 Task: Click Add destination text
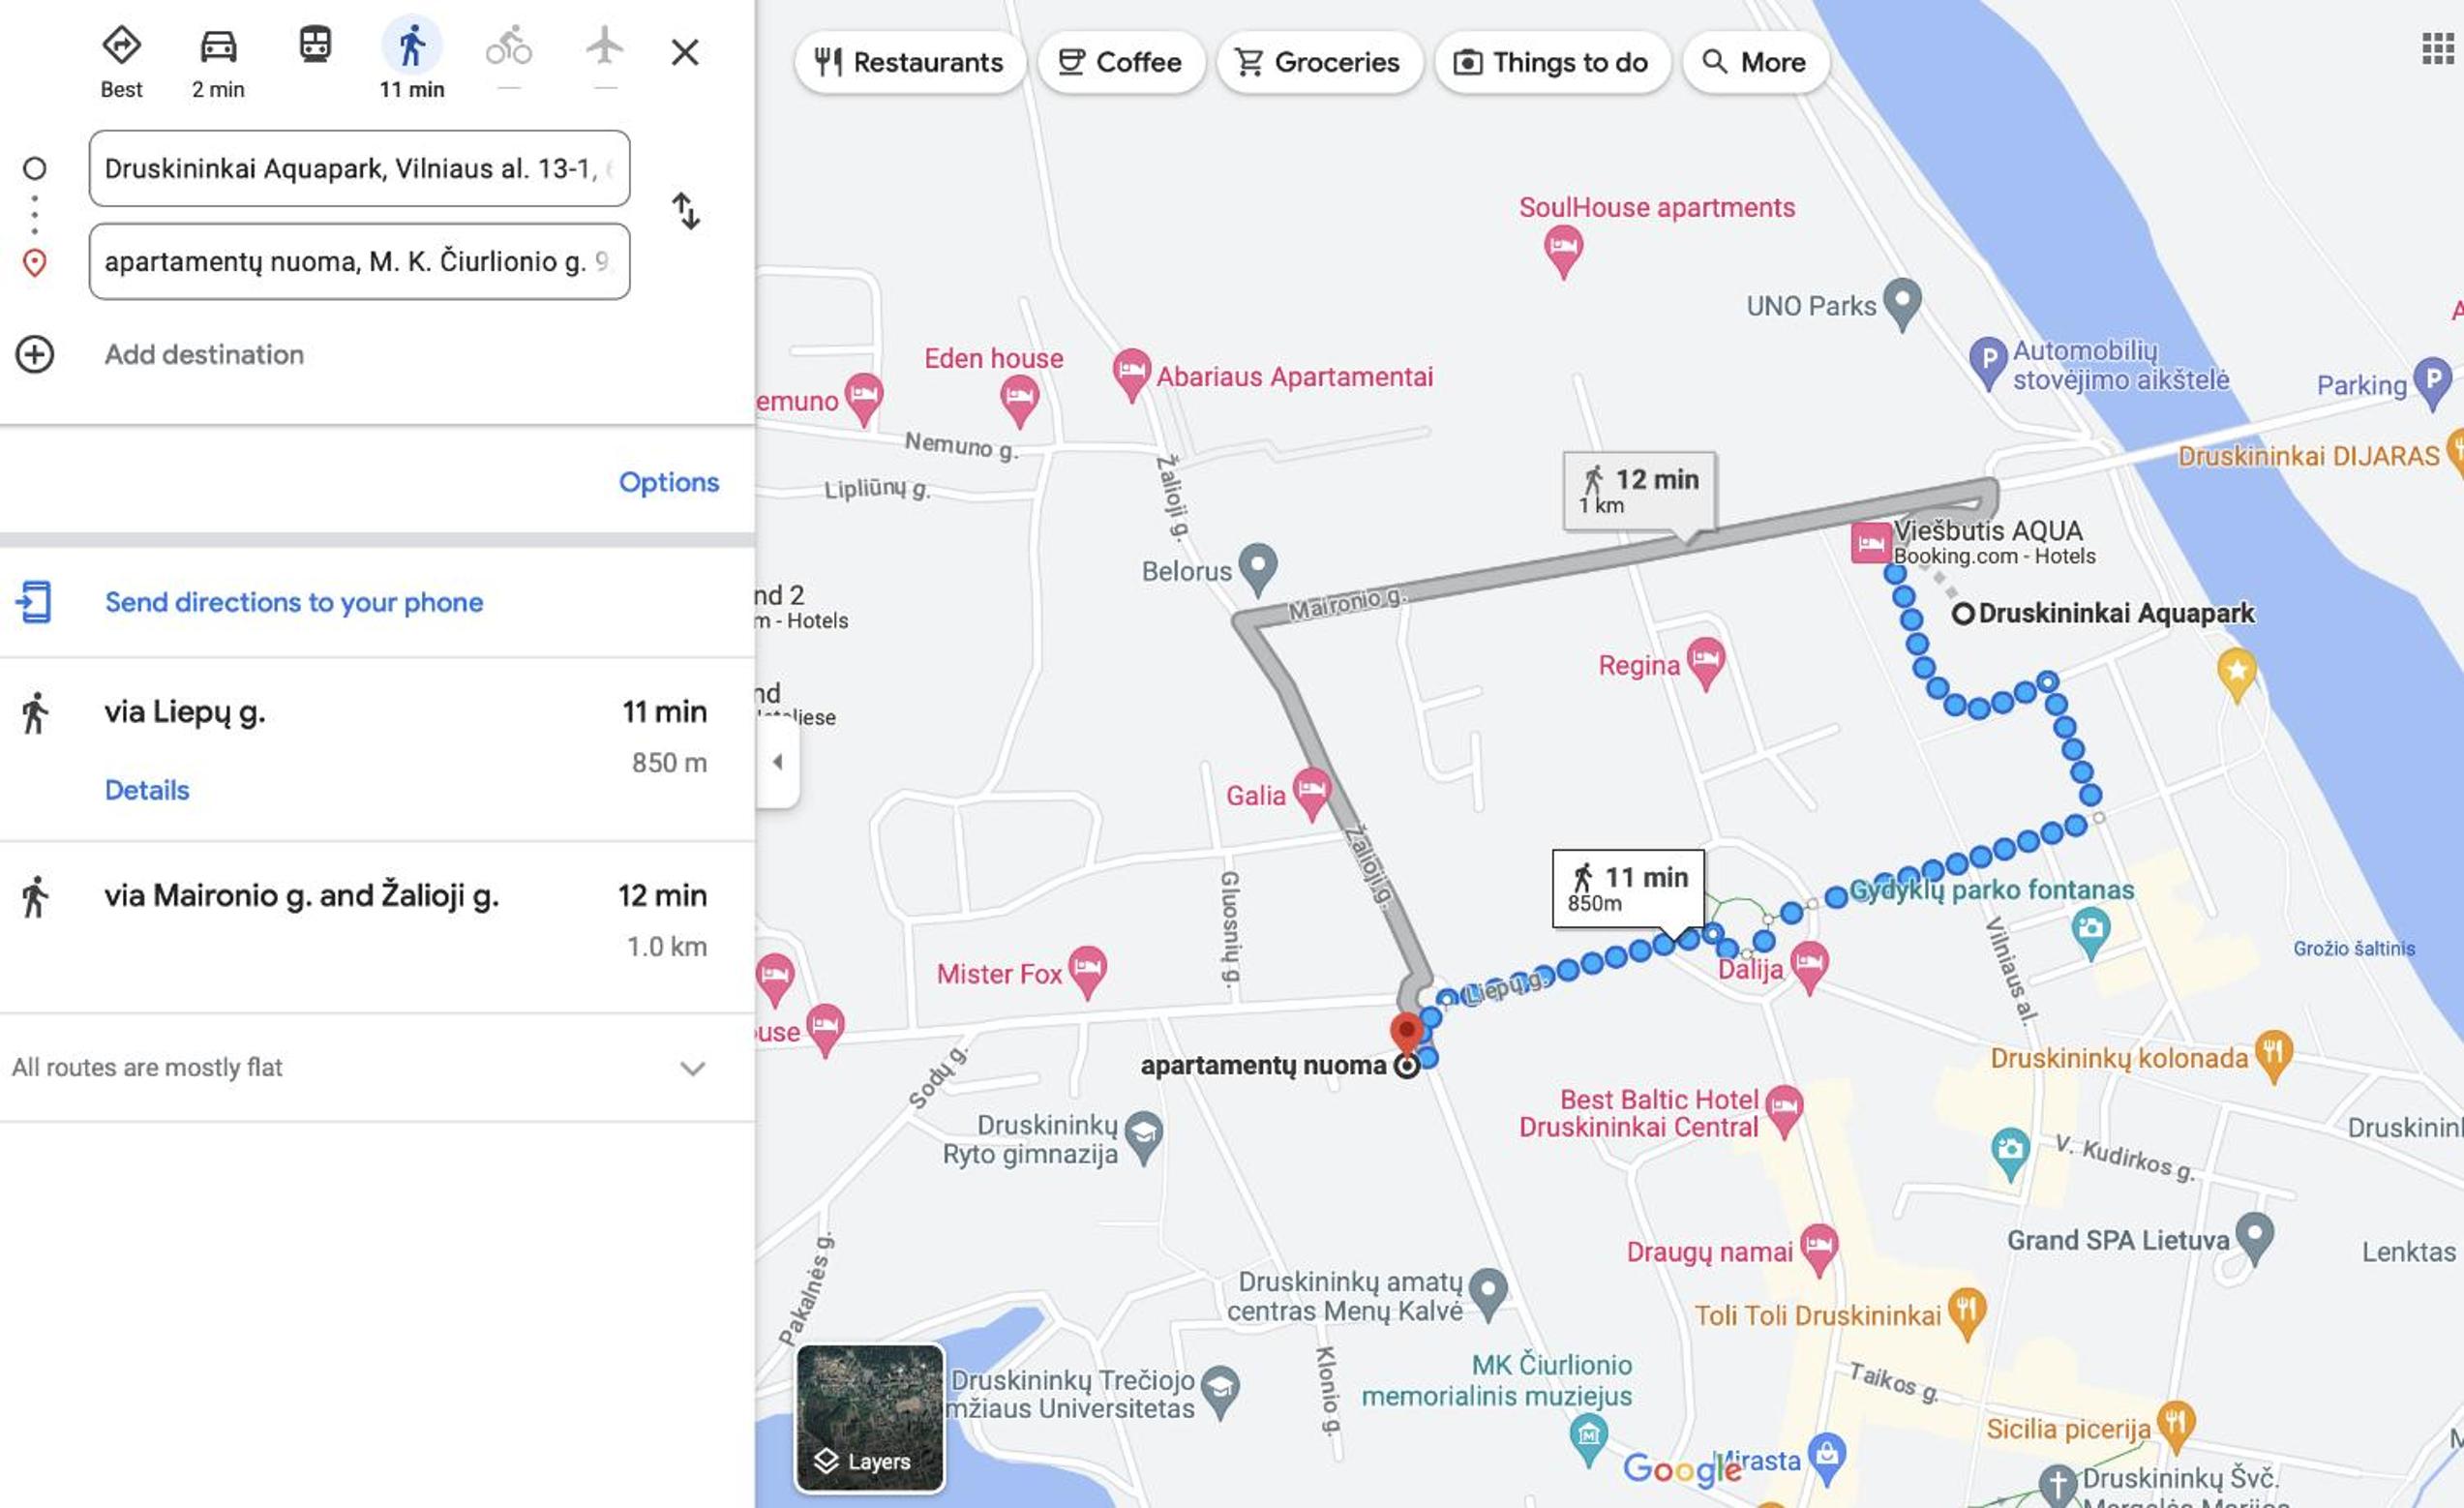[x=204, y=354]
